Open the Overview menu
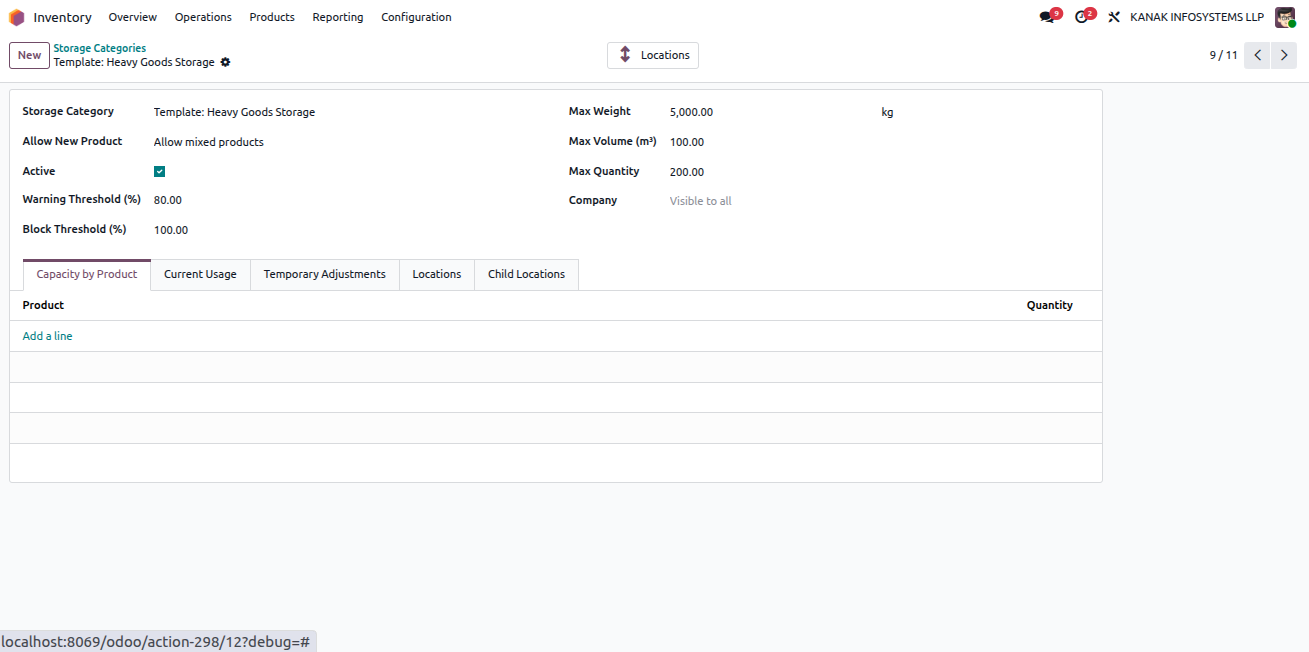The width and height of the screenshot is (1309, 652). (133, 17)
